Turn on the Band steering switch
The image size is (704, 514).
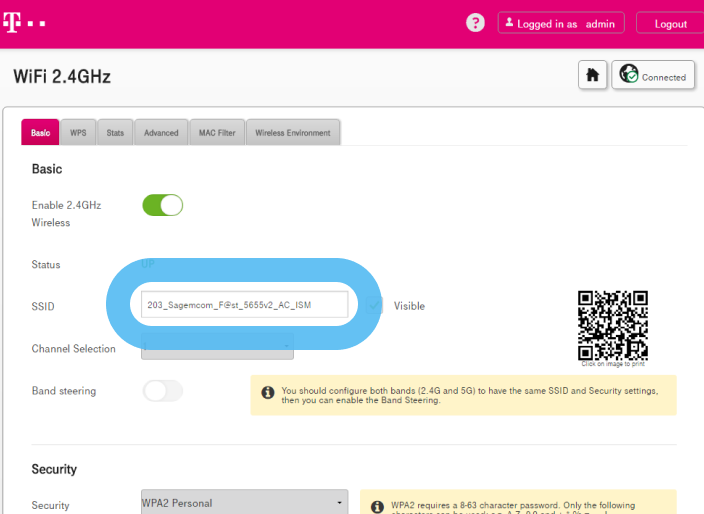pos(163,391)
